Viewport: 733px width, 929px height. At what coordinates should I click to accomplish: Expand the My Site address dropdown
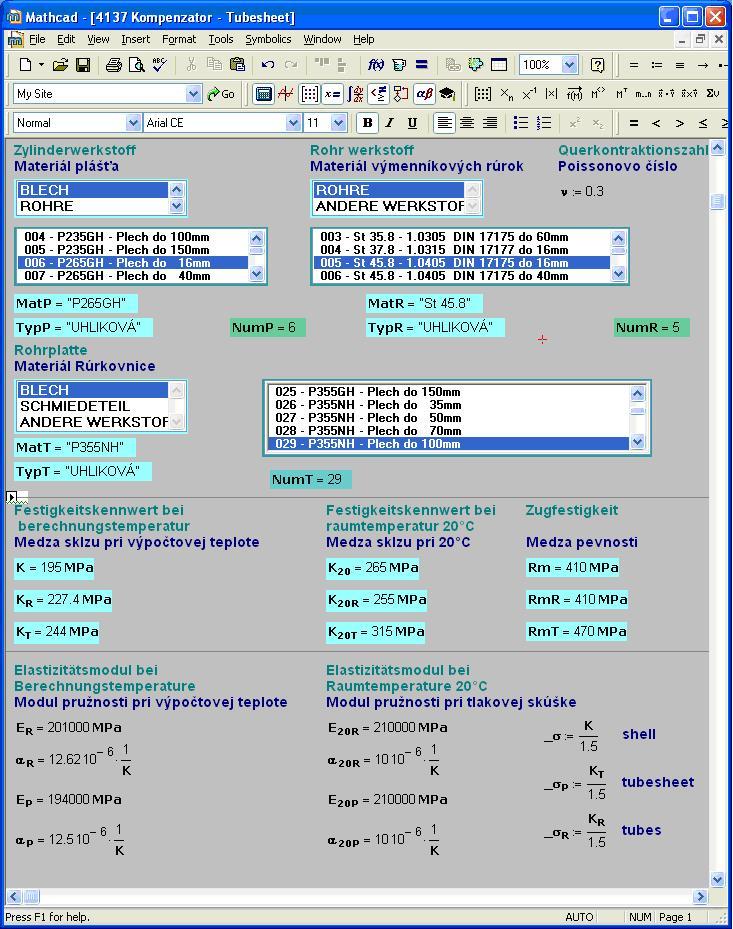tap(193, 94)
